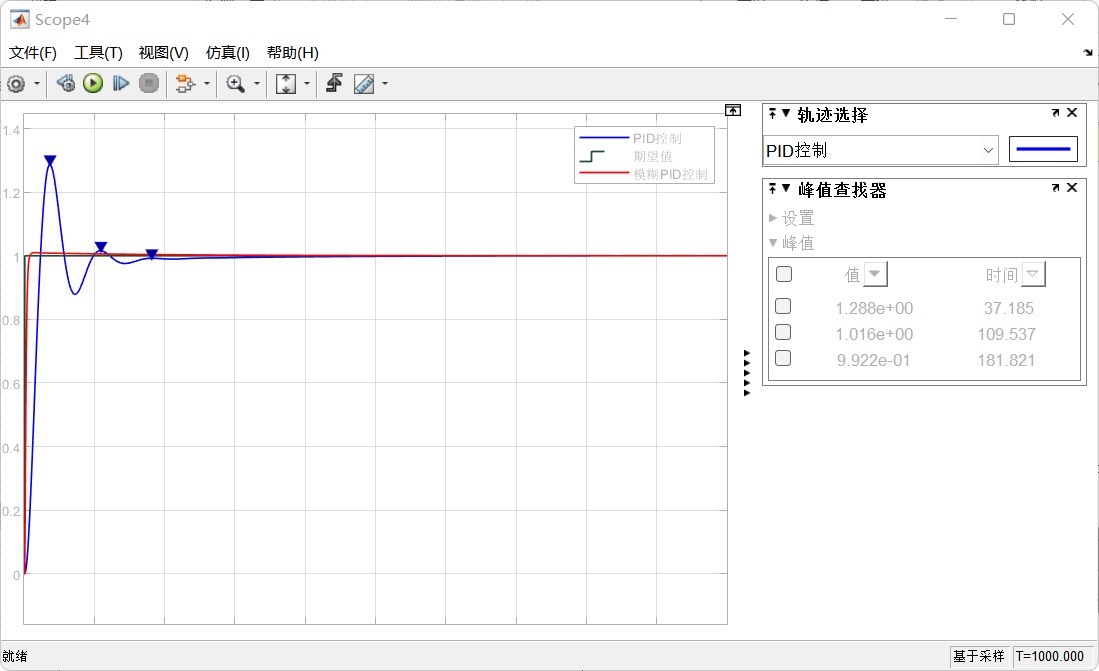This screenshot has width=1099, height=671.
Task: Open the 视图(V) menu
Action: click(x=163, y=53)
